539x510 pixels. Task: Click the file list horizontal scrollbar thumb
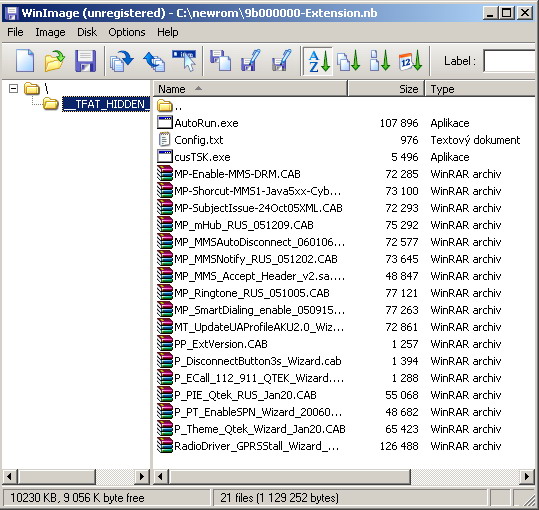tap(289, 476)
